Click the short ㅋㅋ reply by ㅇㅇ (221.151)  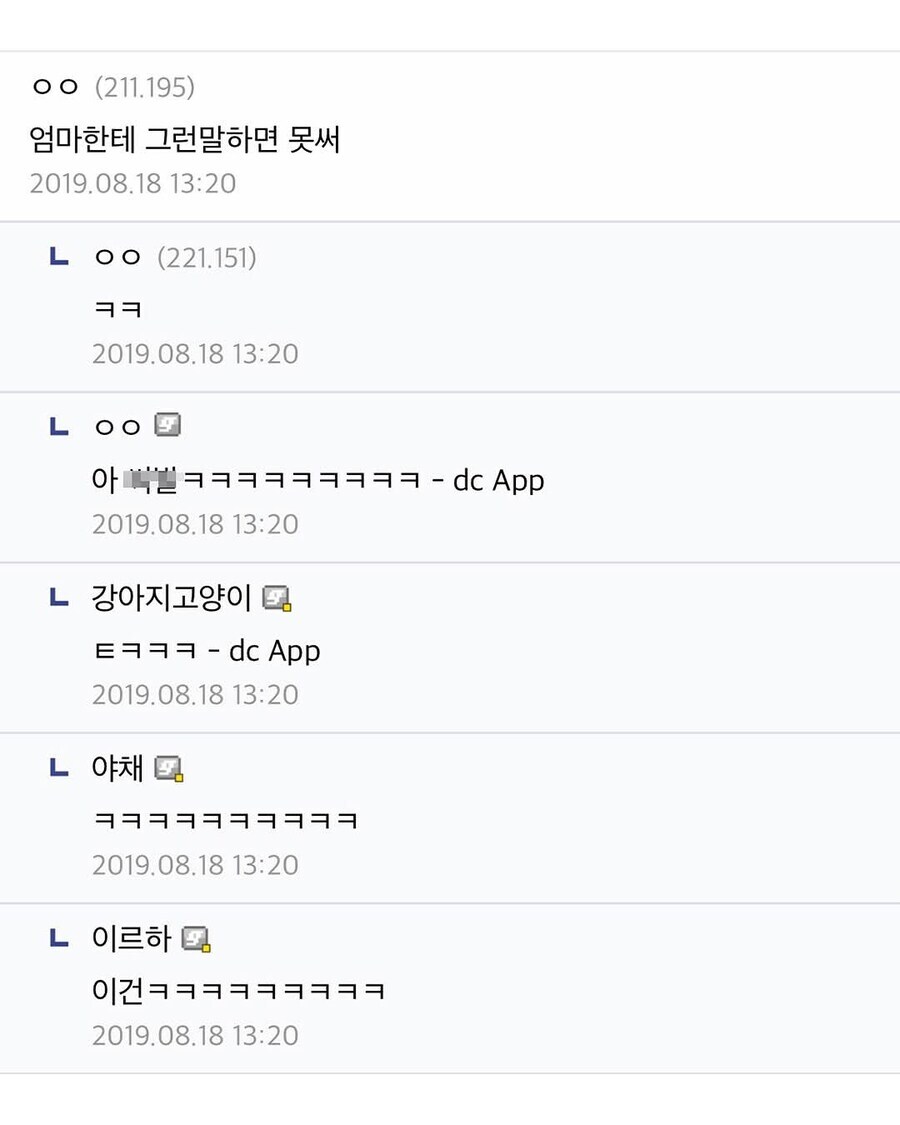click(117, 309)
